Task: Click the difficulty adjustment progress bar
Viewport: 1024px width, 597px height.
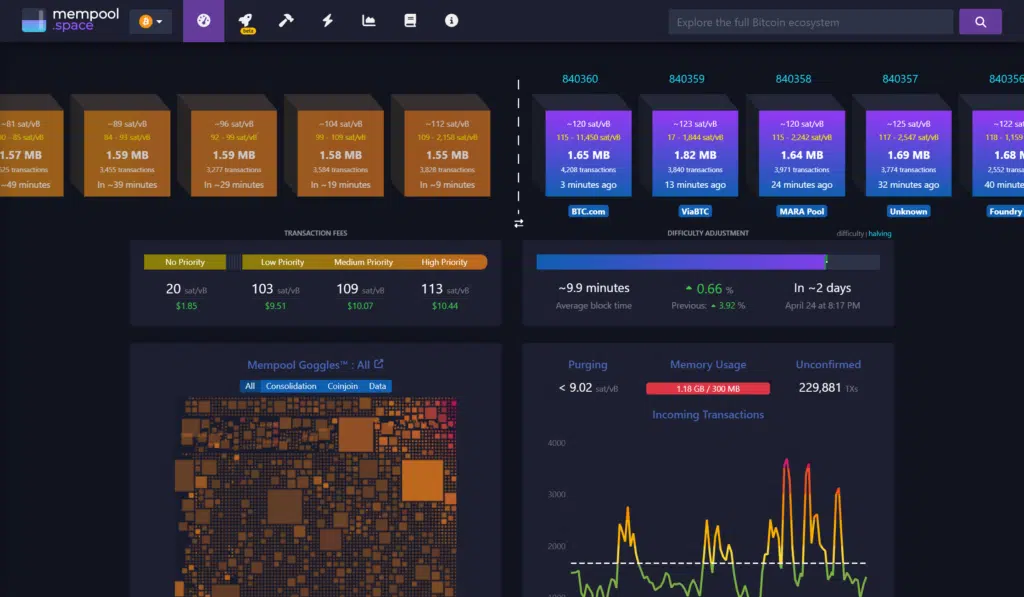Action: point(708,262)
